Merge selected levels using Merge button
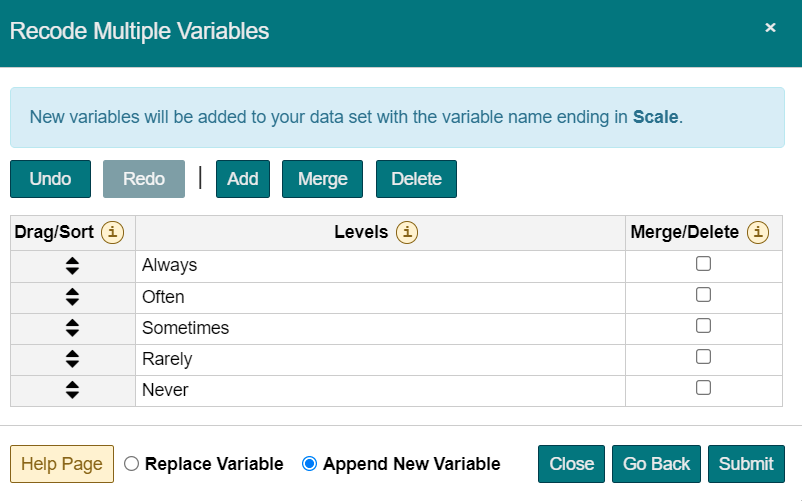Viewport: 802px width, 501px height. [322, 179]
